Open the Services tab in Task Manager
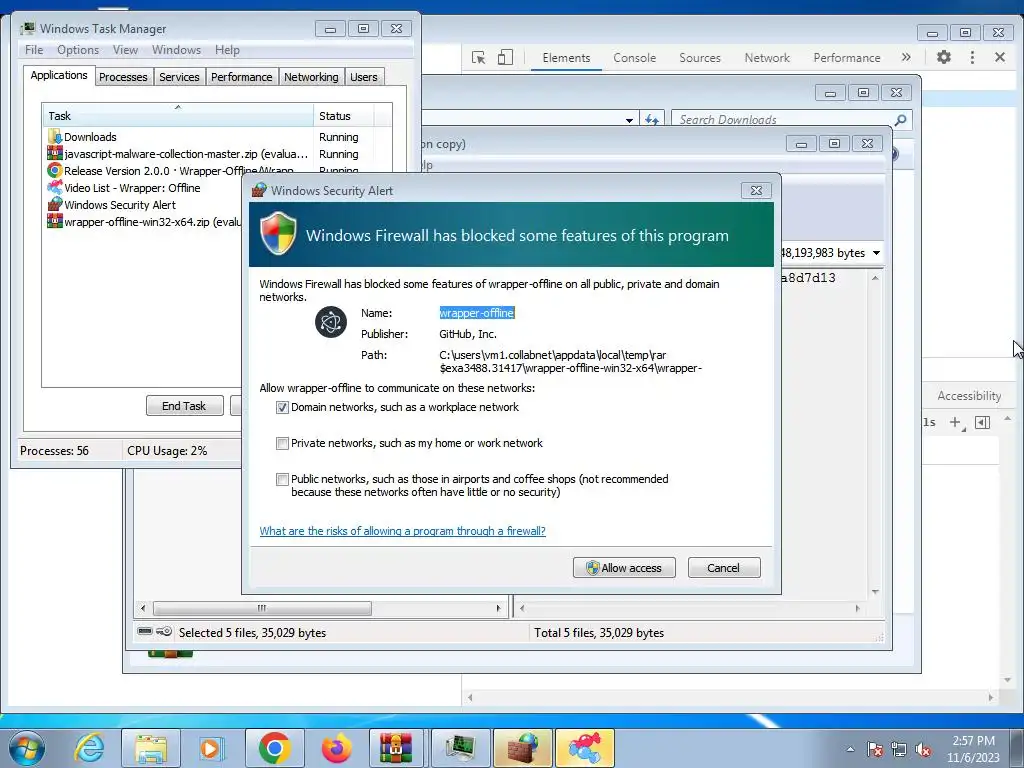The width and height of the screenshot is (1024, 768). (x=179, y=77)
